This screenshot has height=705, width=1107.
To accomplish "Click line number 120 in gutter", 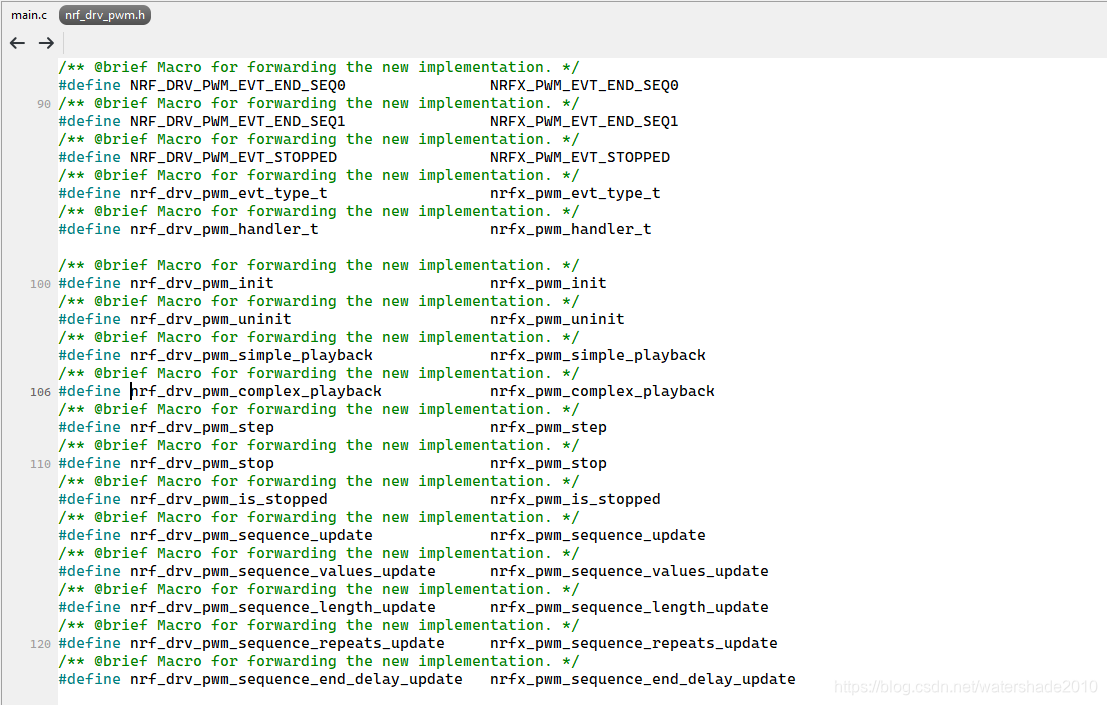I will (x=40, y=644).
